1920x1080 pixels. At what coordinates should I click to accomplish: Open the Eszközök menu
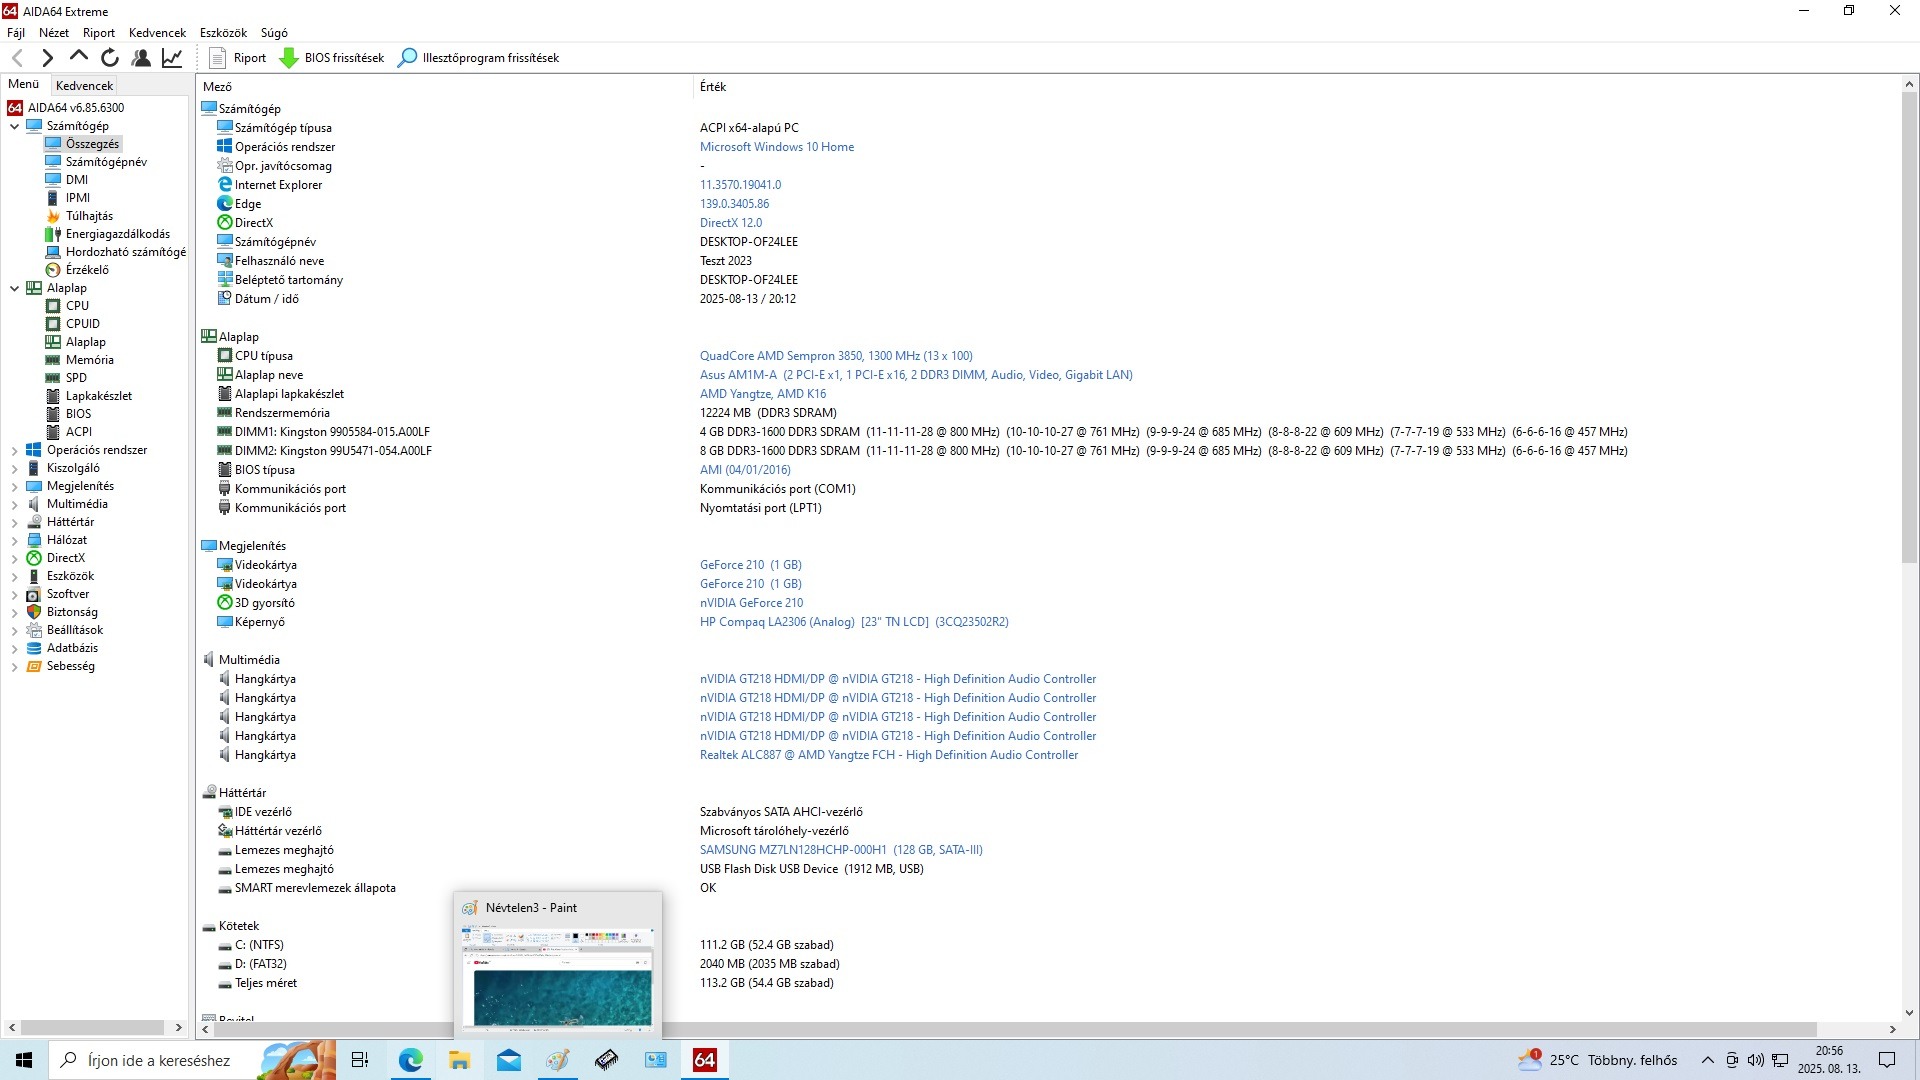(223, 33)
